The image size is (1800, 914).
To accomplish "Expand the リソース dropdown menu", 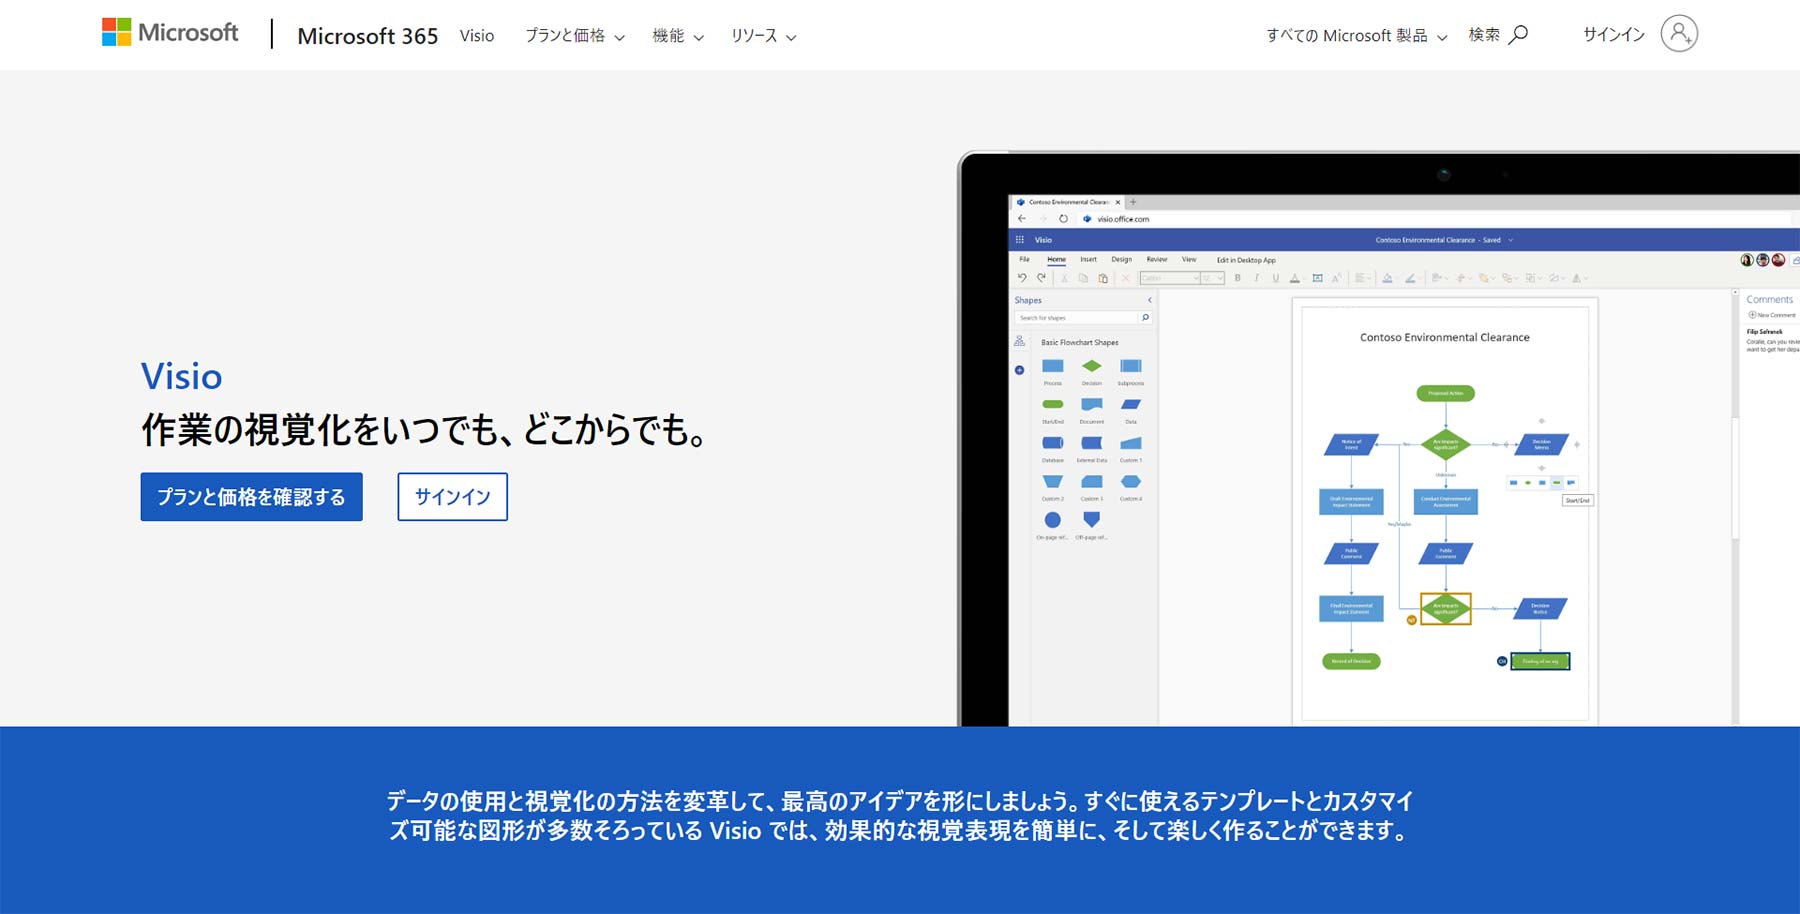I will (763, 36).
